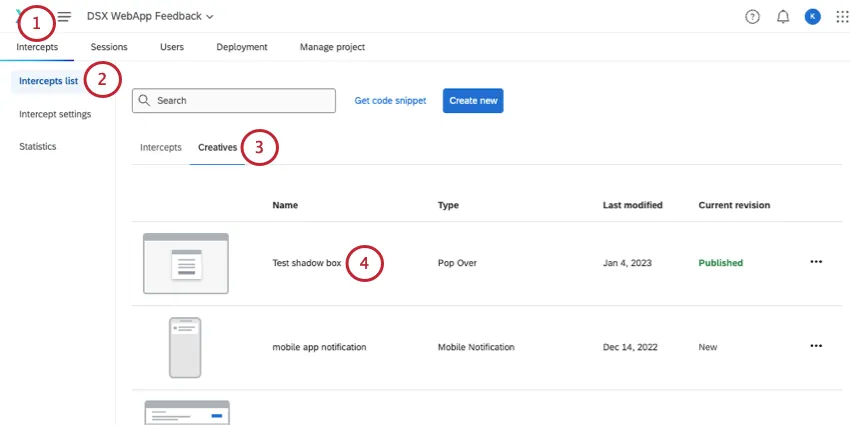This screenshot has width=850, height=425.
Task: Open the help question mark icon
Action: point(752,17)
